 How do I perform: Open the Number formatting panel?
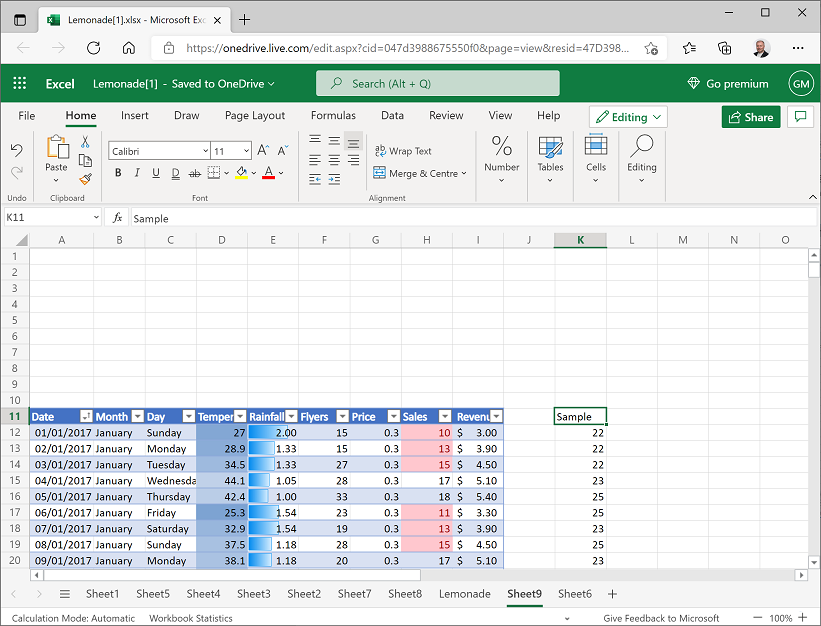(501, 155)
